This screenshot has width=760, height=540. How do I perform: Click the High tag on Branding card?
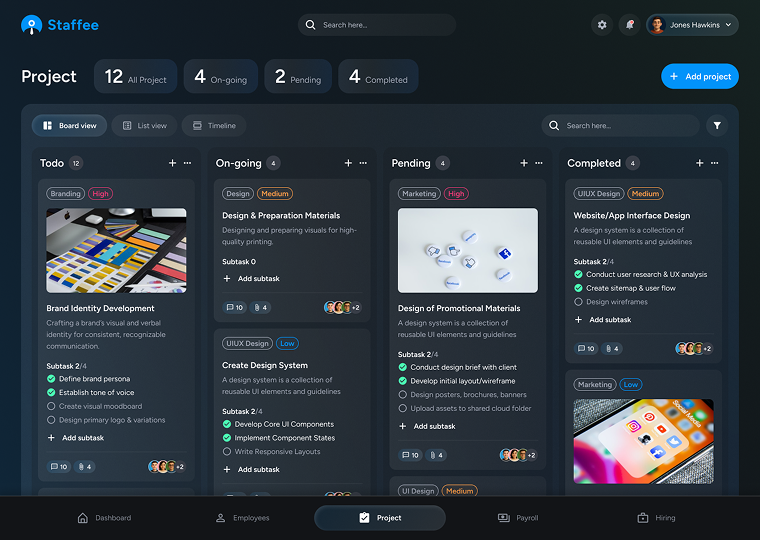[100, 193]
